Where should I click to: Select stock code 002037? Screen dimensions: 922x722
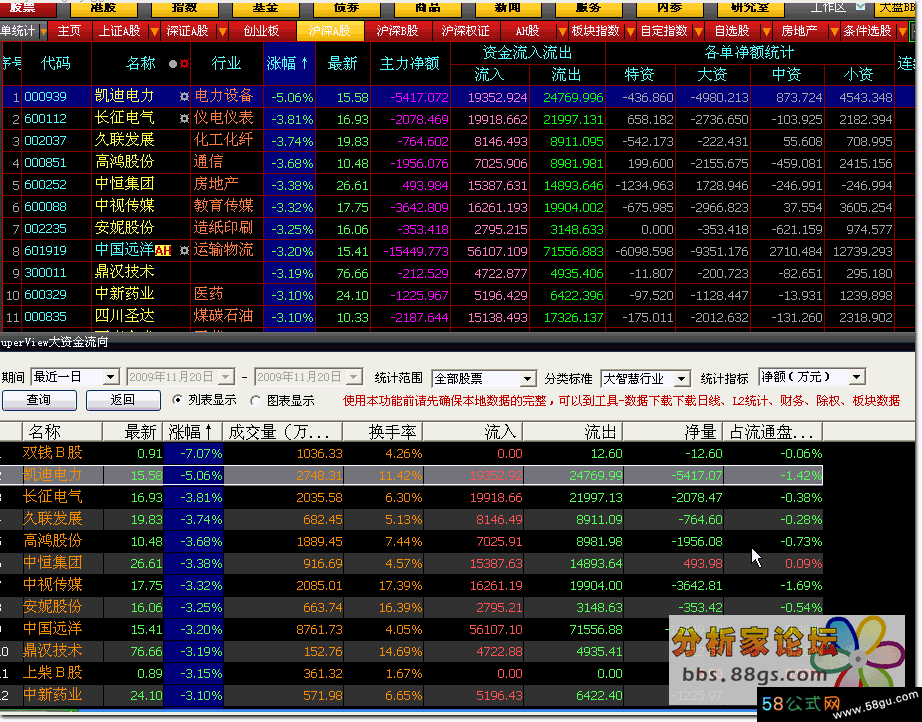coord(45,141)
